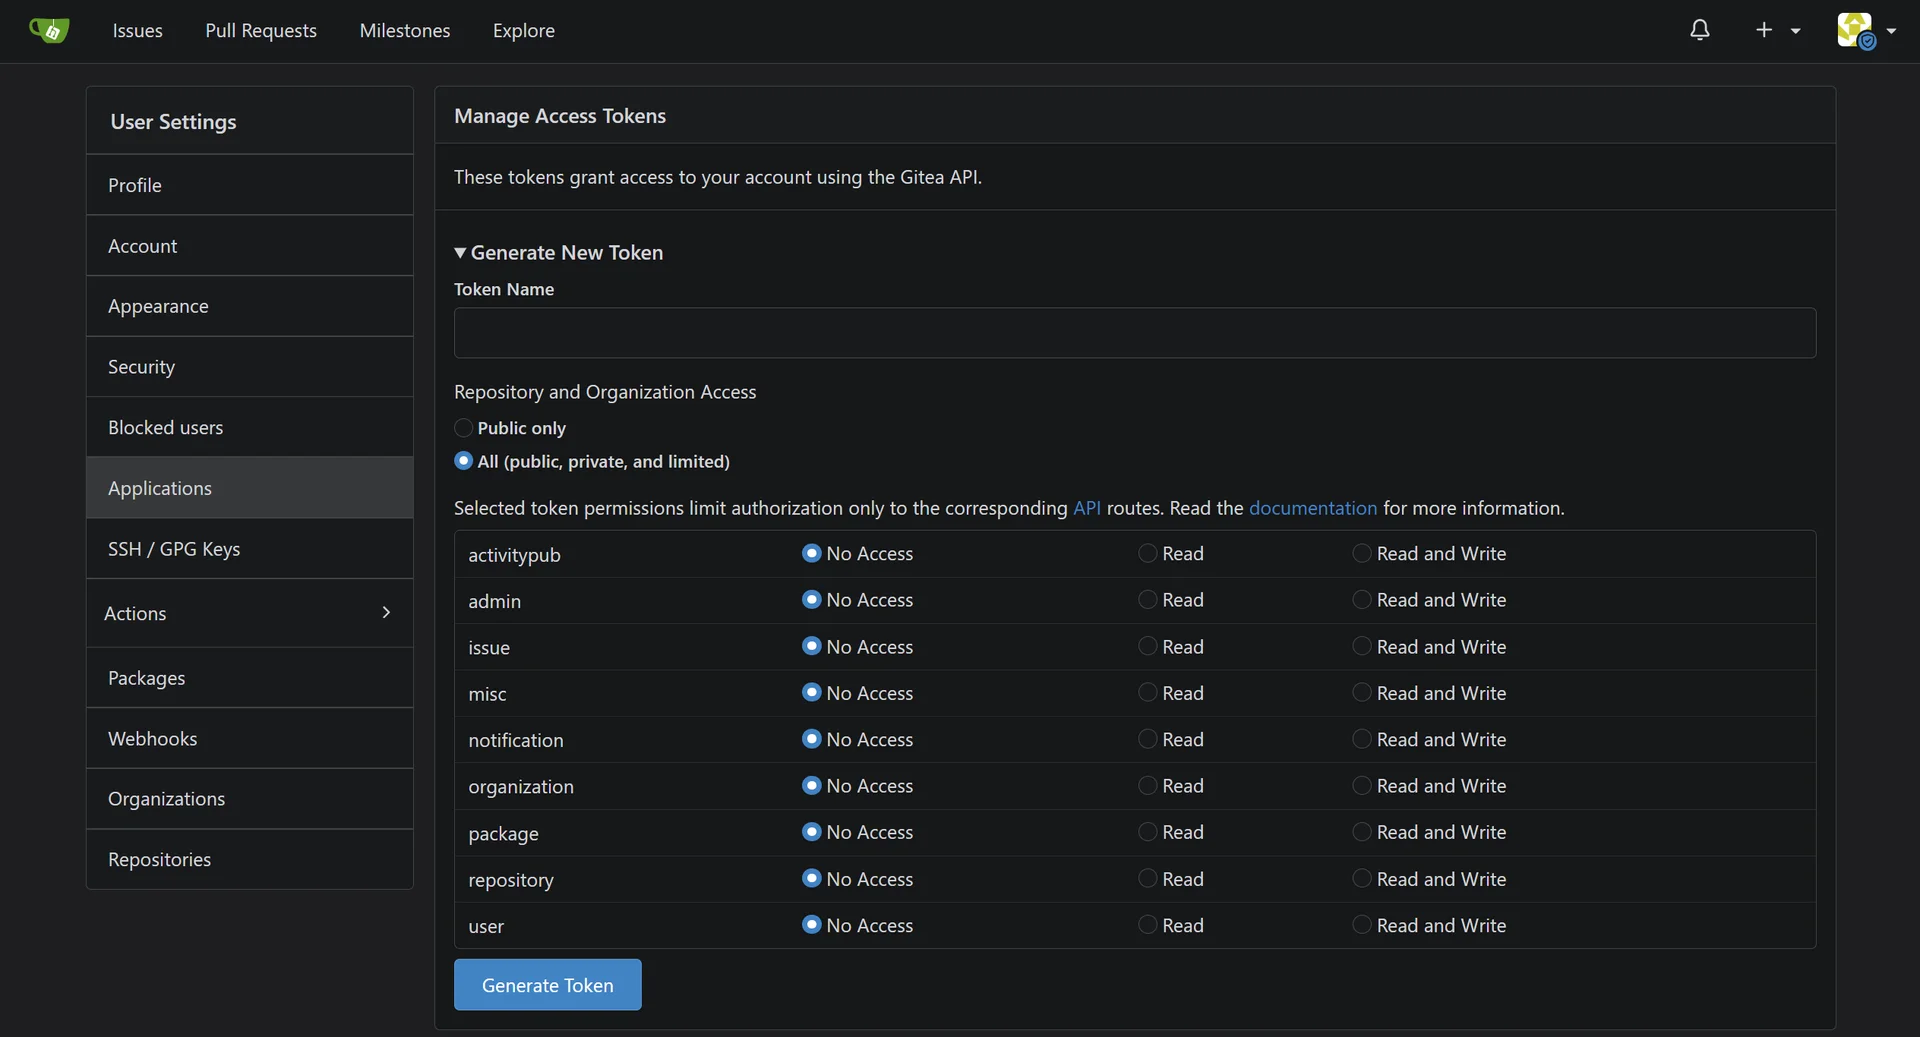Open Security settings

pyautogui.click(x=249, y=367)
